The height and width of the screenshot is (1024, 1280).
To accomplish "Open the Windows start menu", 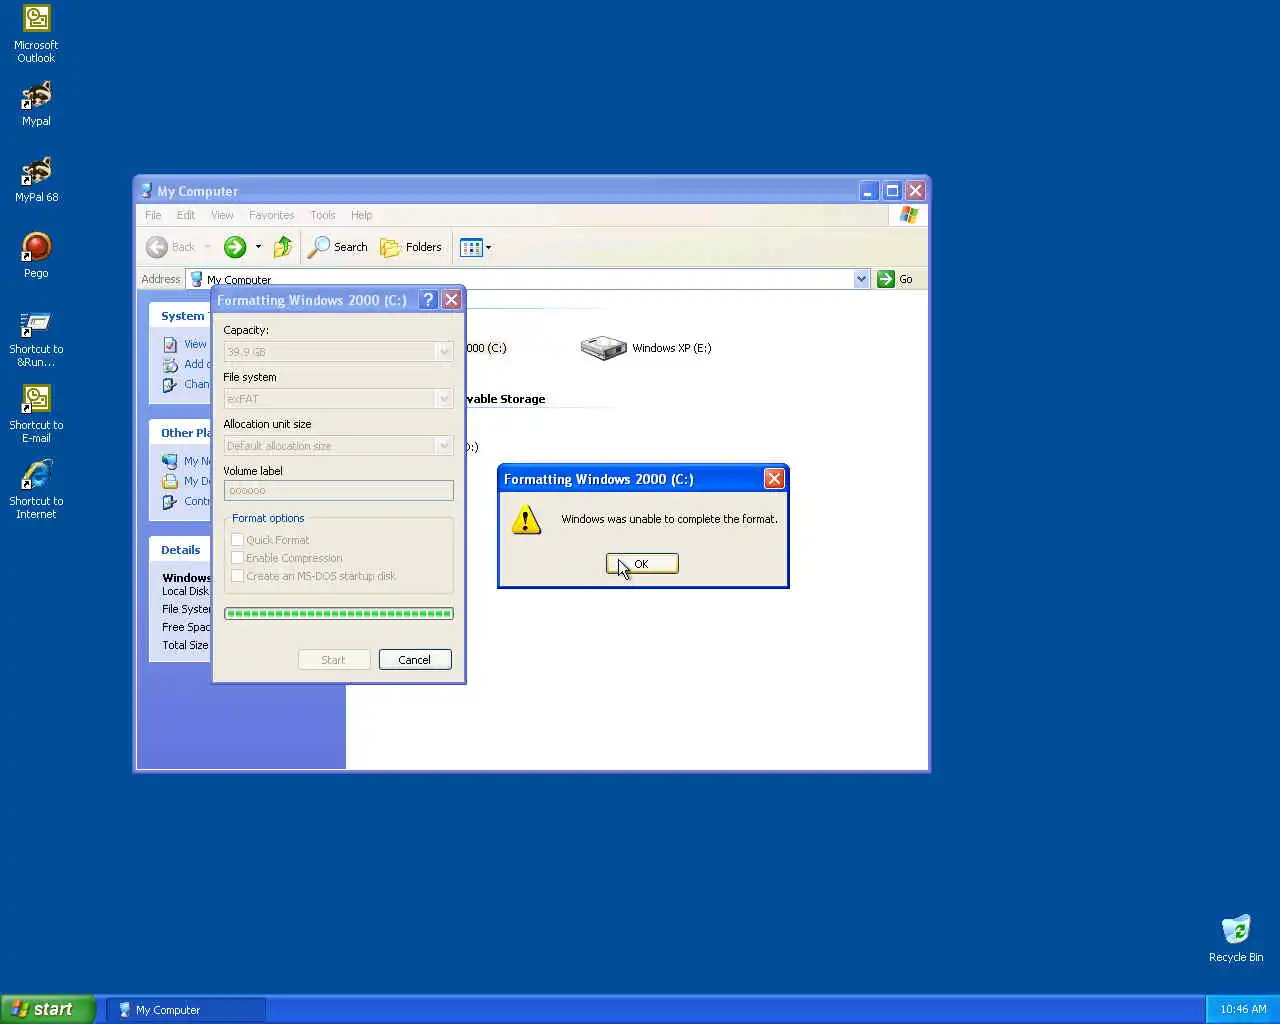I will [48, 1009].
